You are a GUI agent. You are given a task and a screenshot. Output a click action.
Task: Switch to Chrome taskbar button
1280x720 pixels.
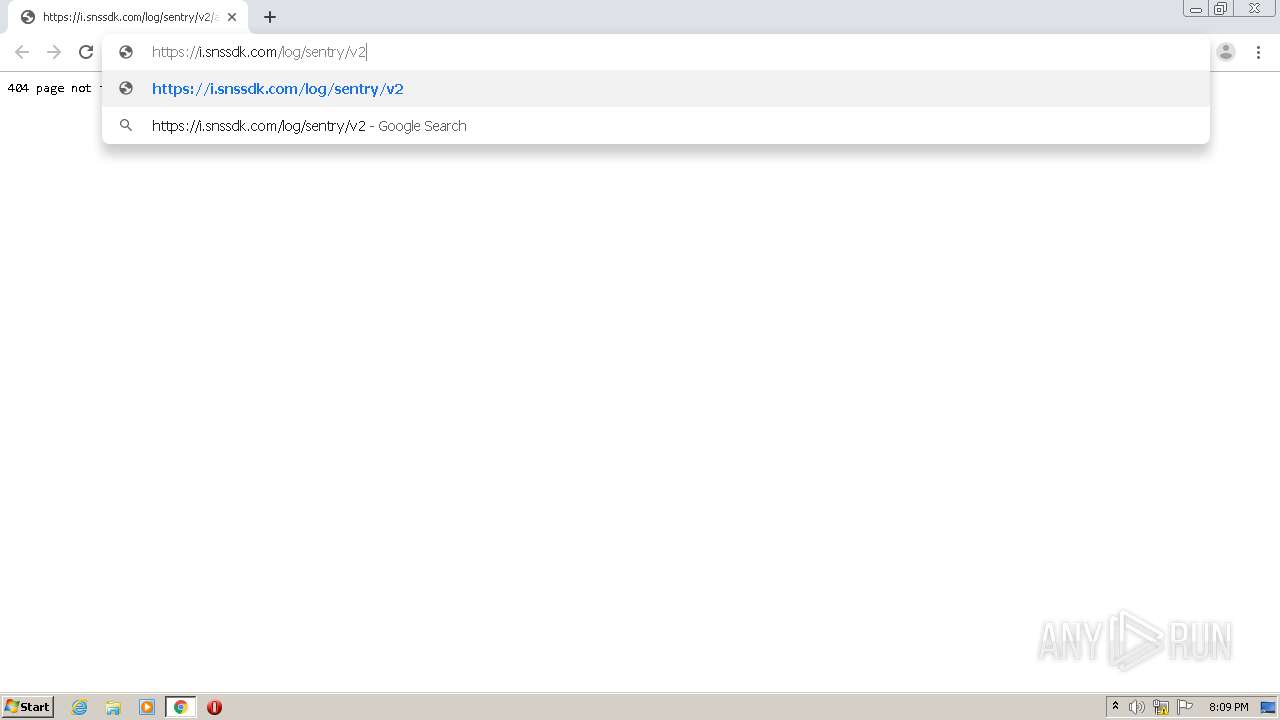[181, 707]
